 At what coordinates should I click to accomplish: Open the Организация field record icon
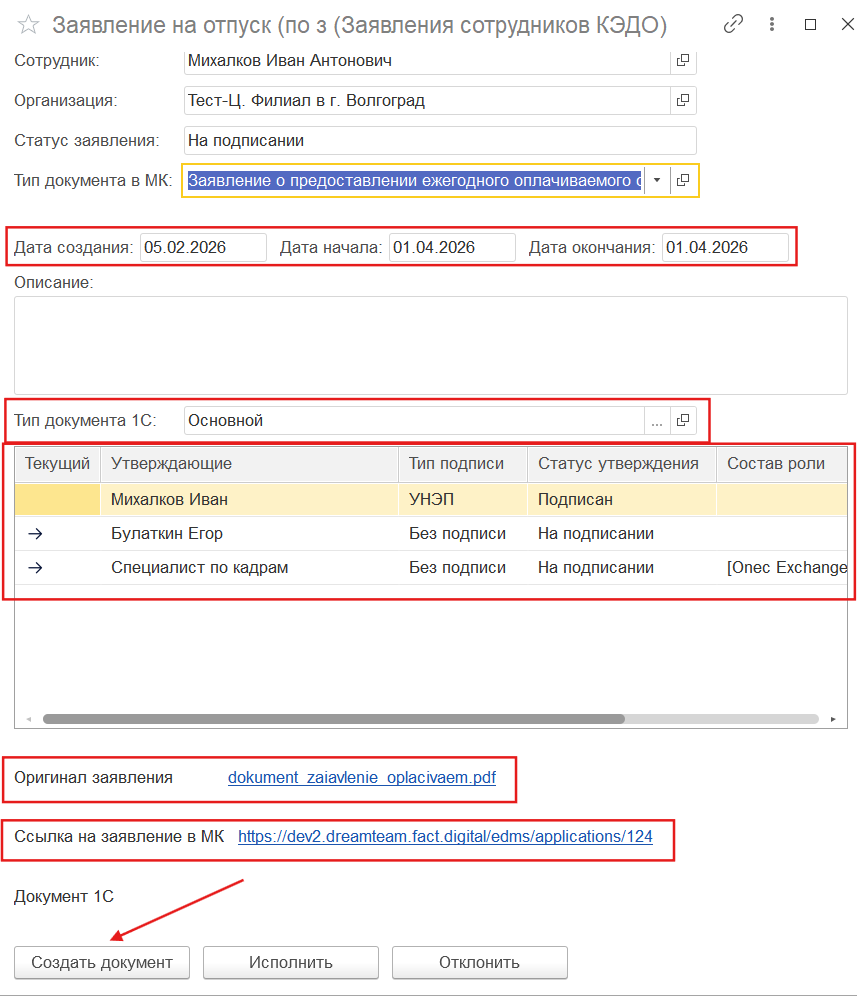coord(683,101)
